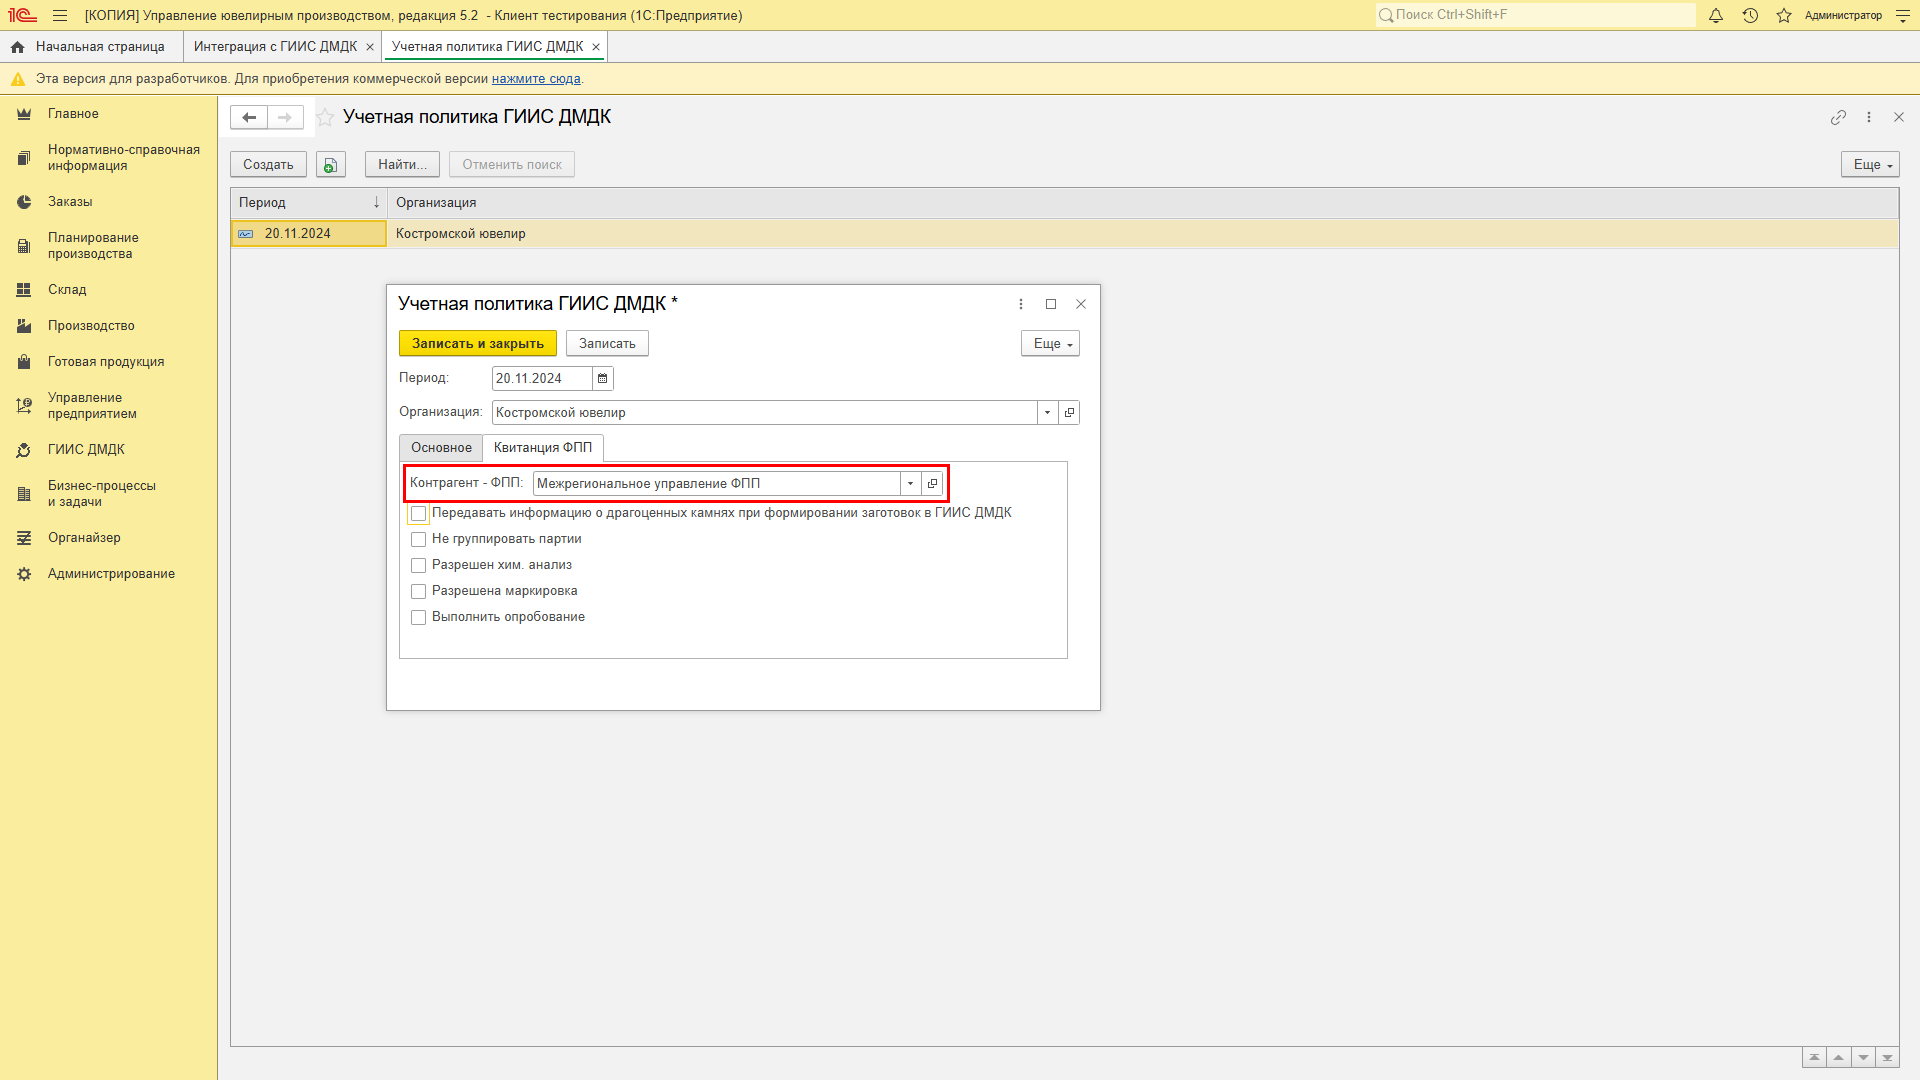Open the settings menu icon beside Администратор
1920x1080 pixels.
coord(1903,15)
